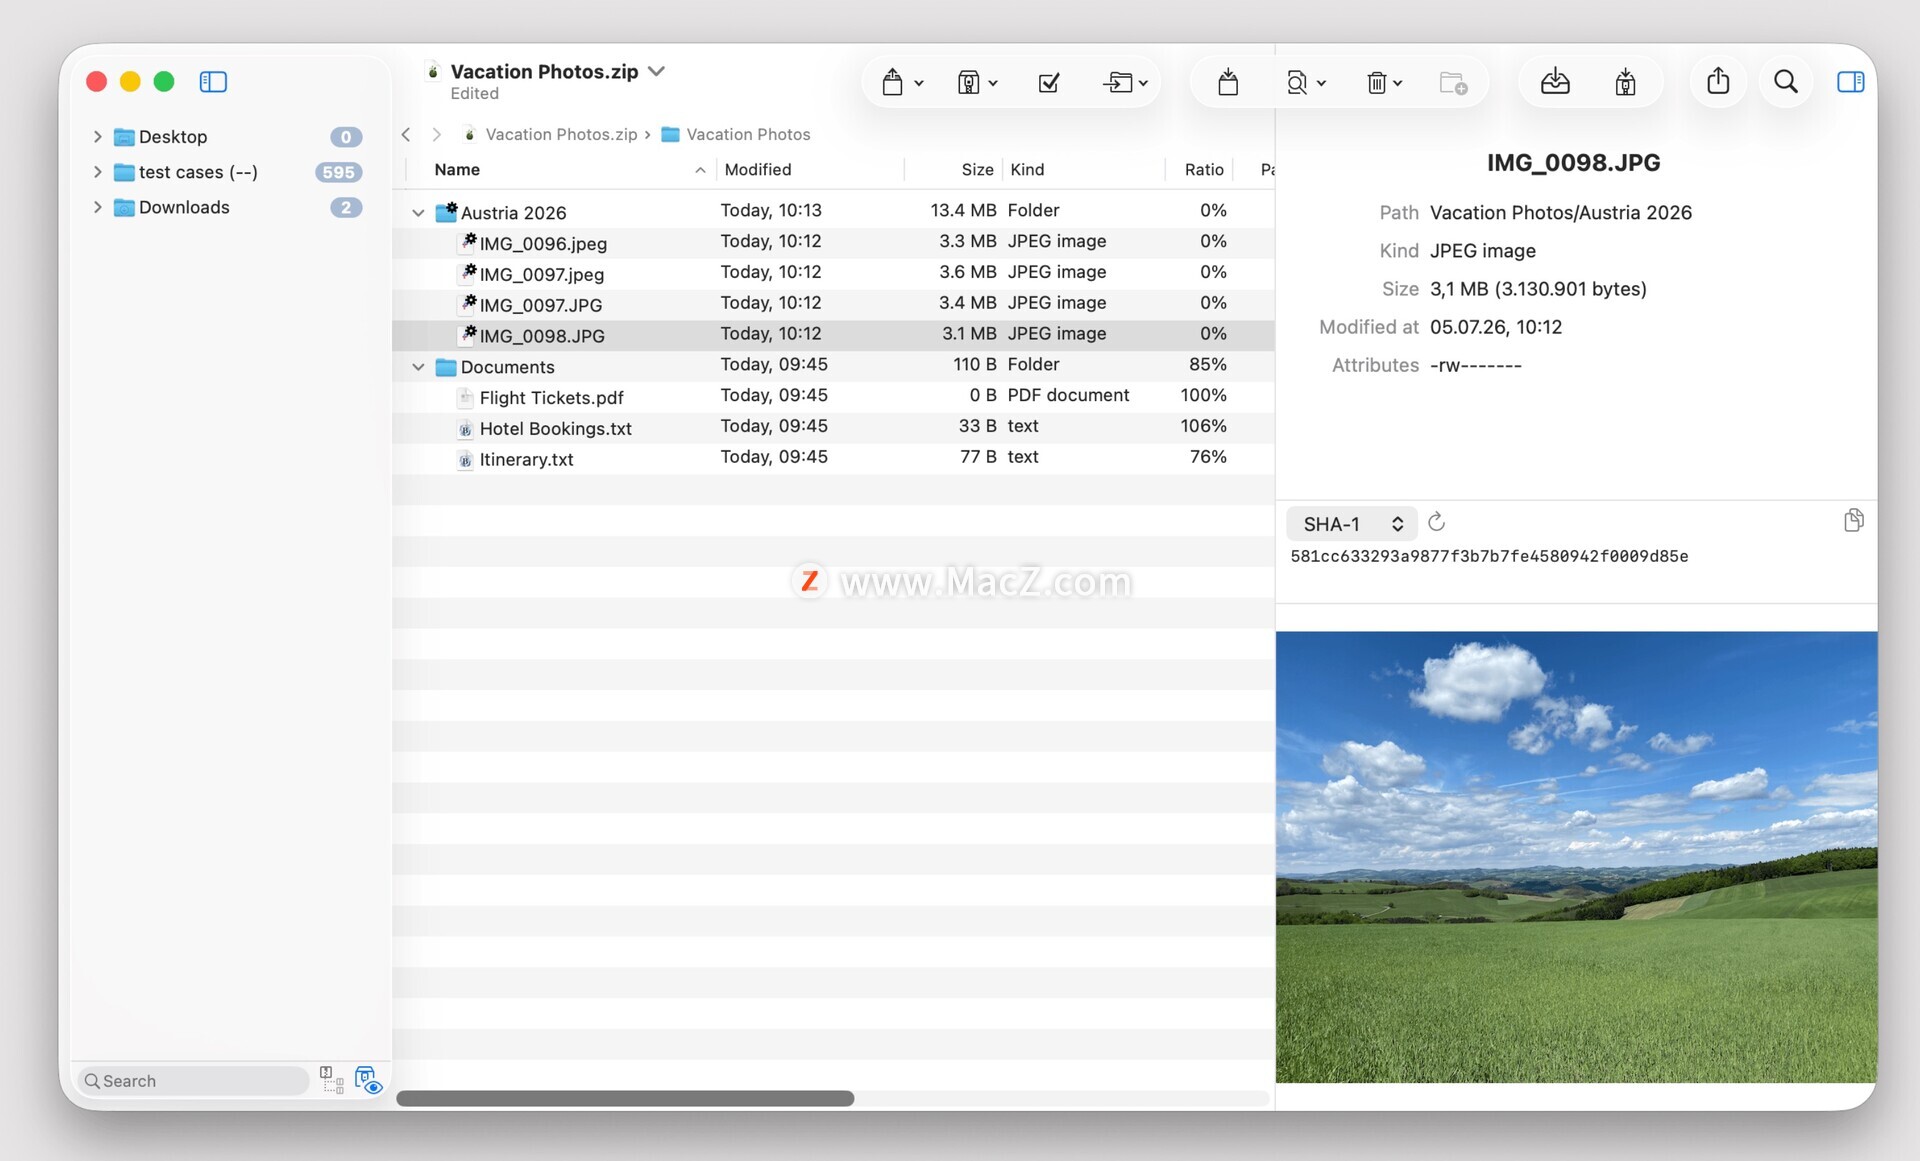The width and height of the screenshot is (1920, 1161).
Task: Open the SHA-1 hash algorithm popup
Action: 1351,524
